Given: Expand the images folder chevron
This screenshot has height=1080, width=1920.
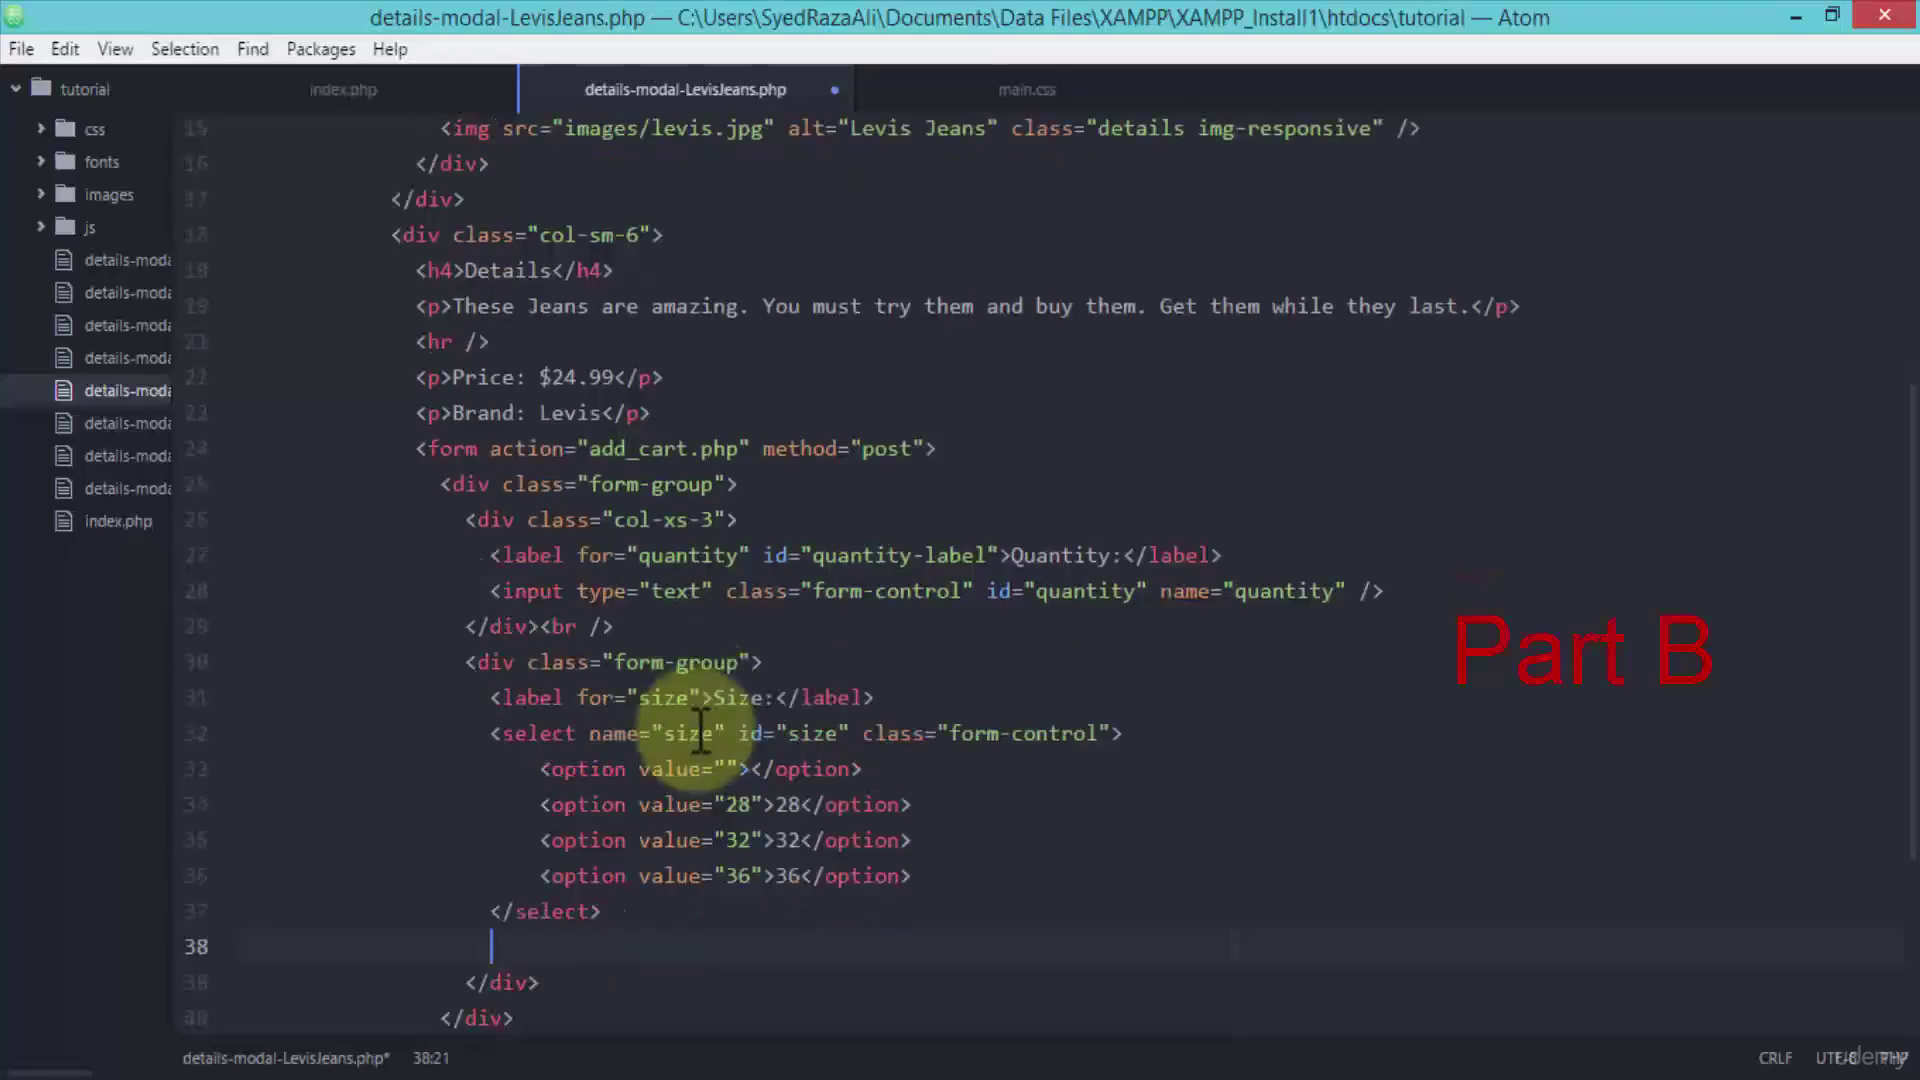Looking at the screenshot, I should point(41,194).
